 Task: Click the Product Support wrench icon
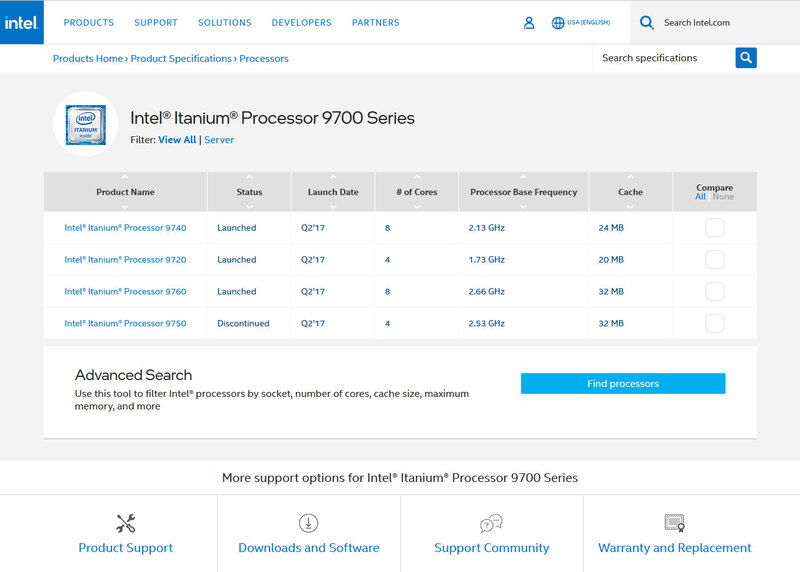[x=126, y=523]
